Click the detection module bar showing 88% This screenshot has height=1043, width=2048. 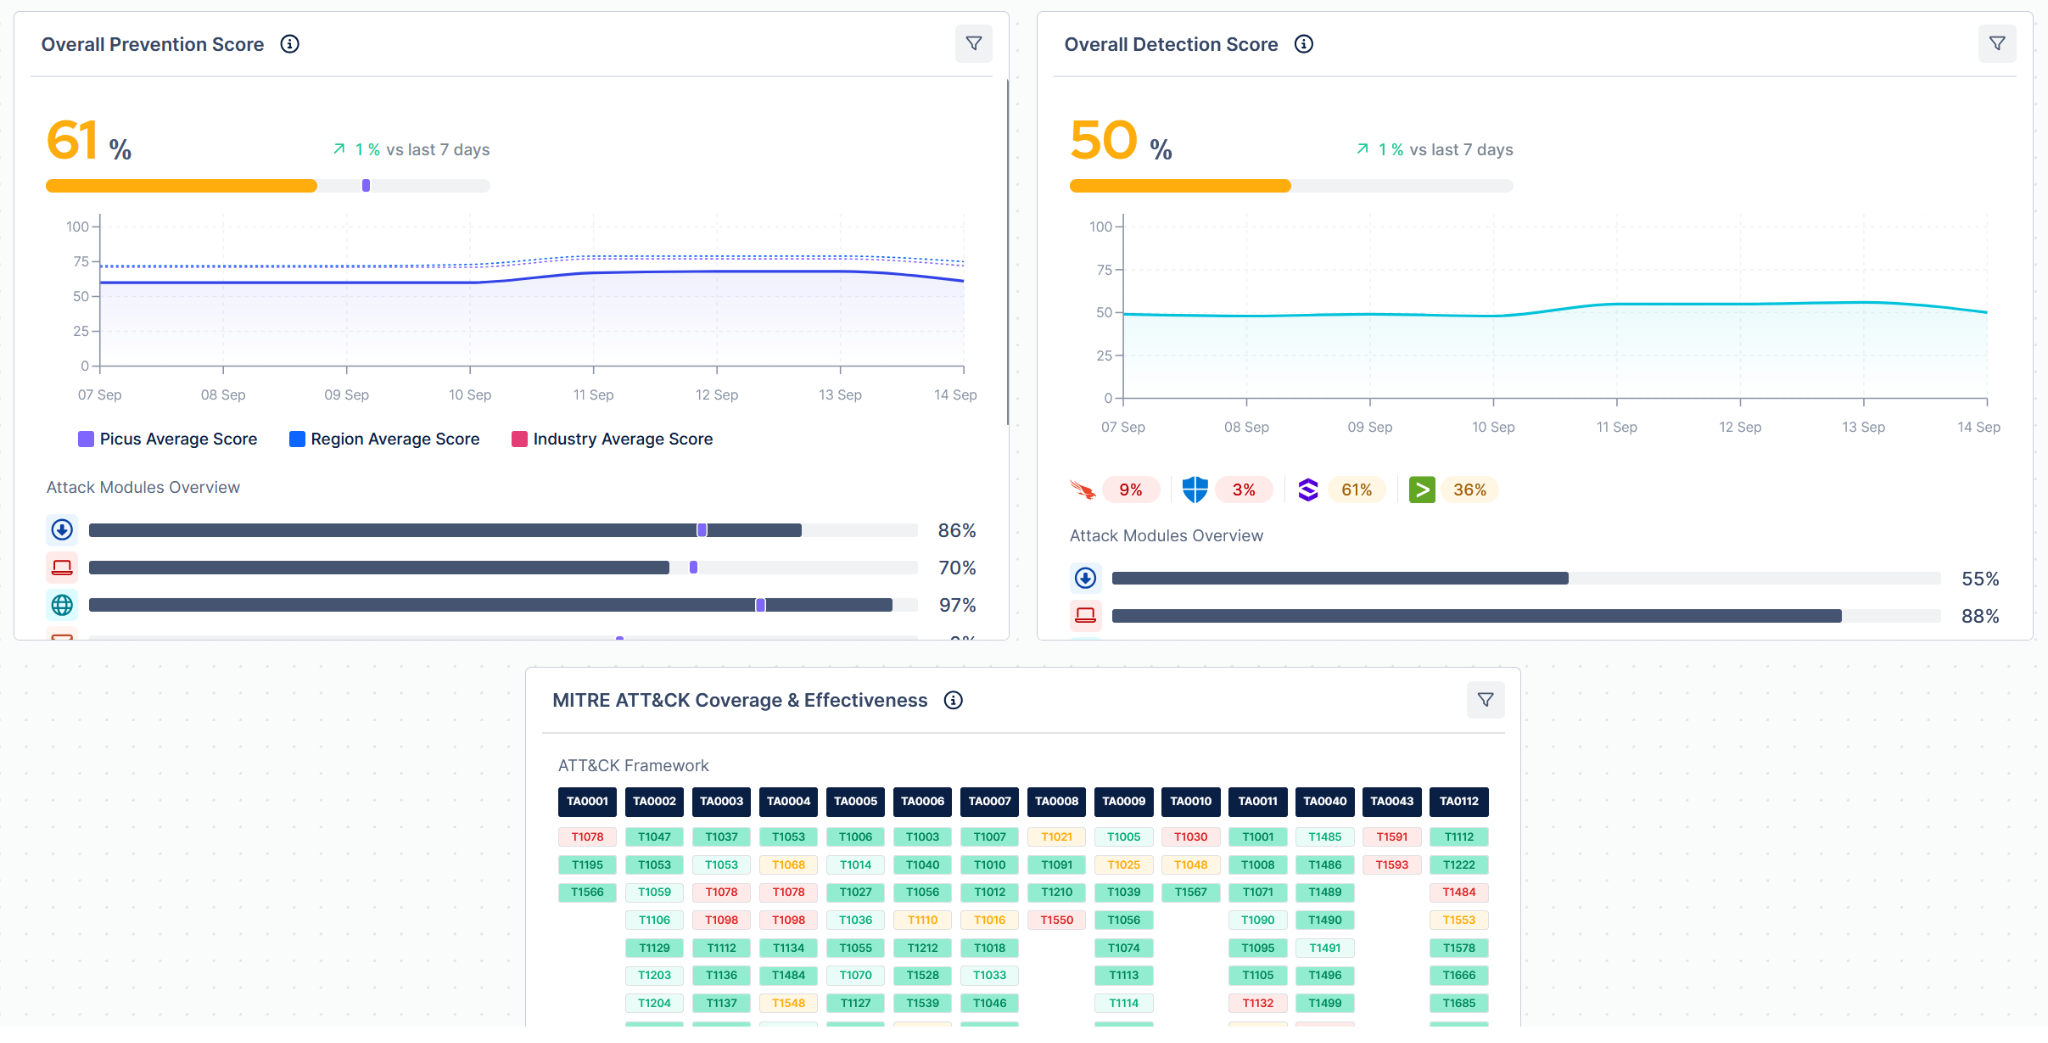(1526, 616)
